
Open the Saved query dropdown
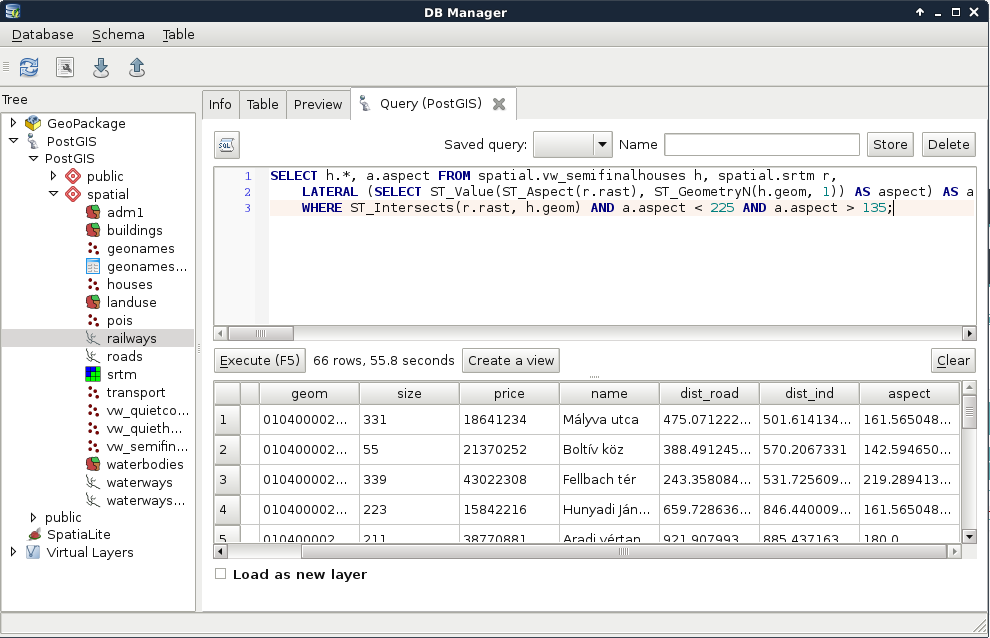[573, 145]
